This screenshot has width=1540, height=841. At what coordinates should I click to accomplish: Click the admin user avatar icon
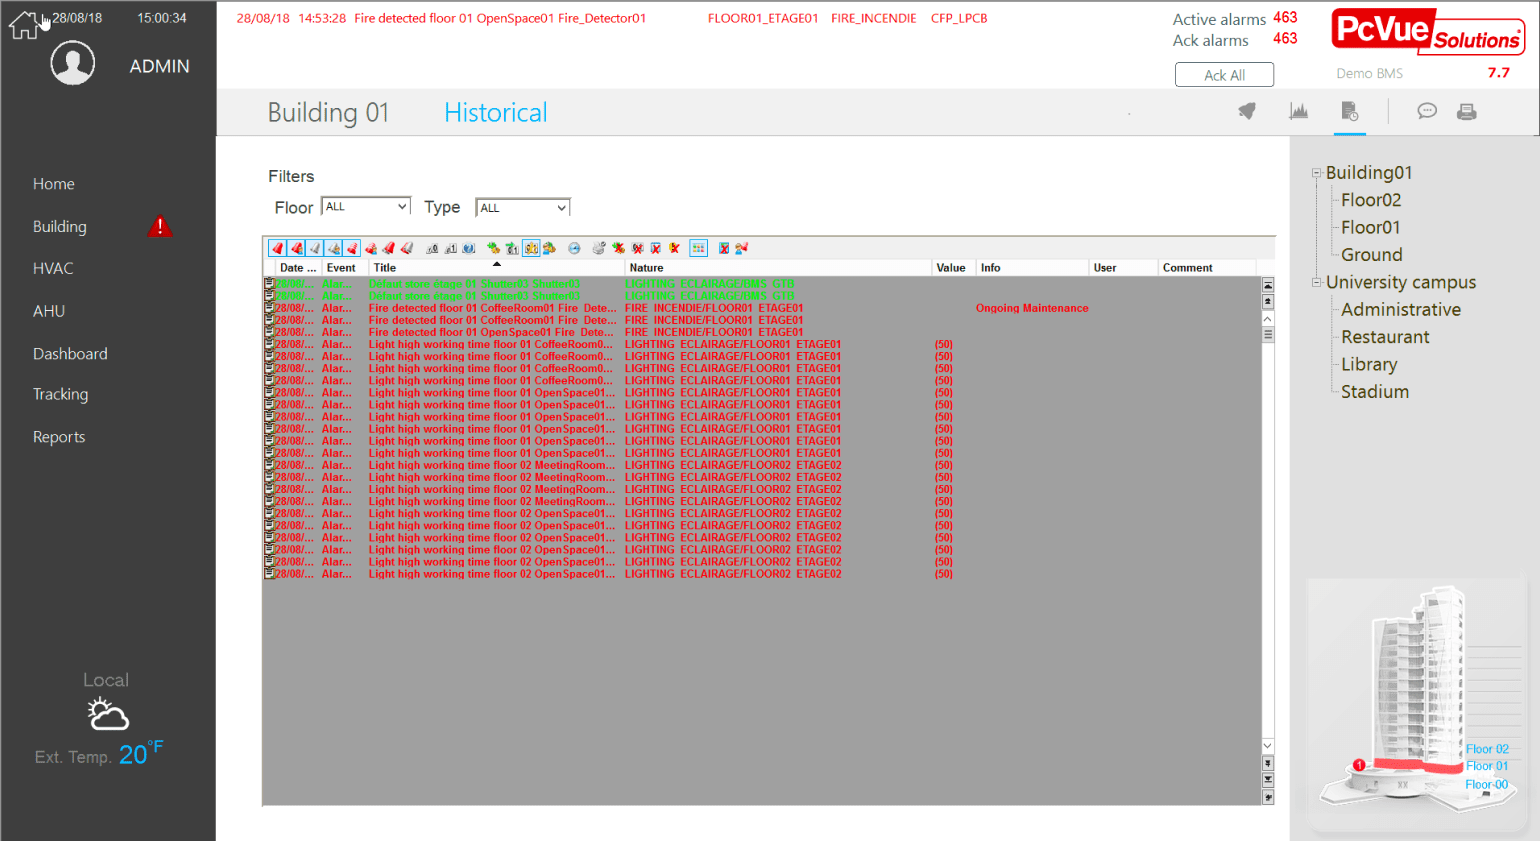coord(73,64)
